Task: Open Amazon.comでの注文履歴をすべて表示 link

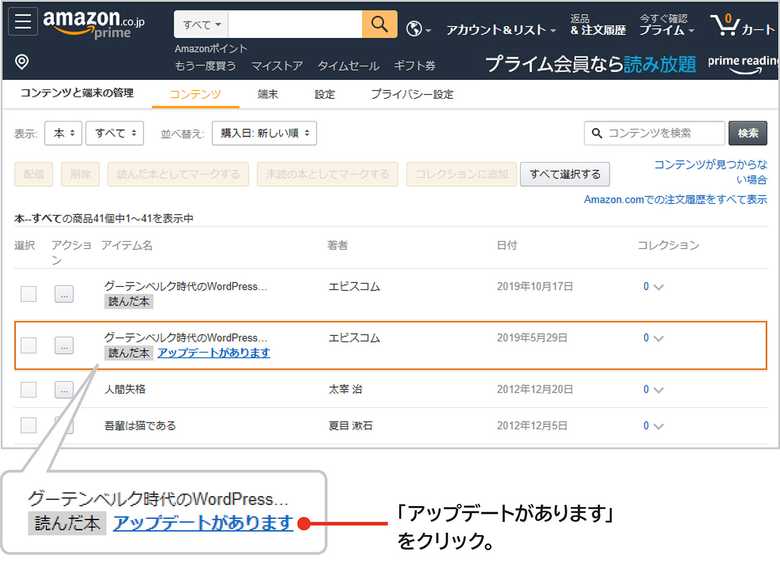Action: (676, 199)
